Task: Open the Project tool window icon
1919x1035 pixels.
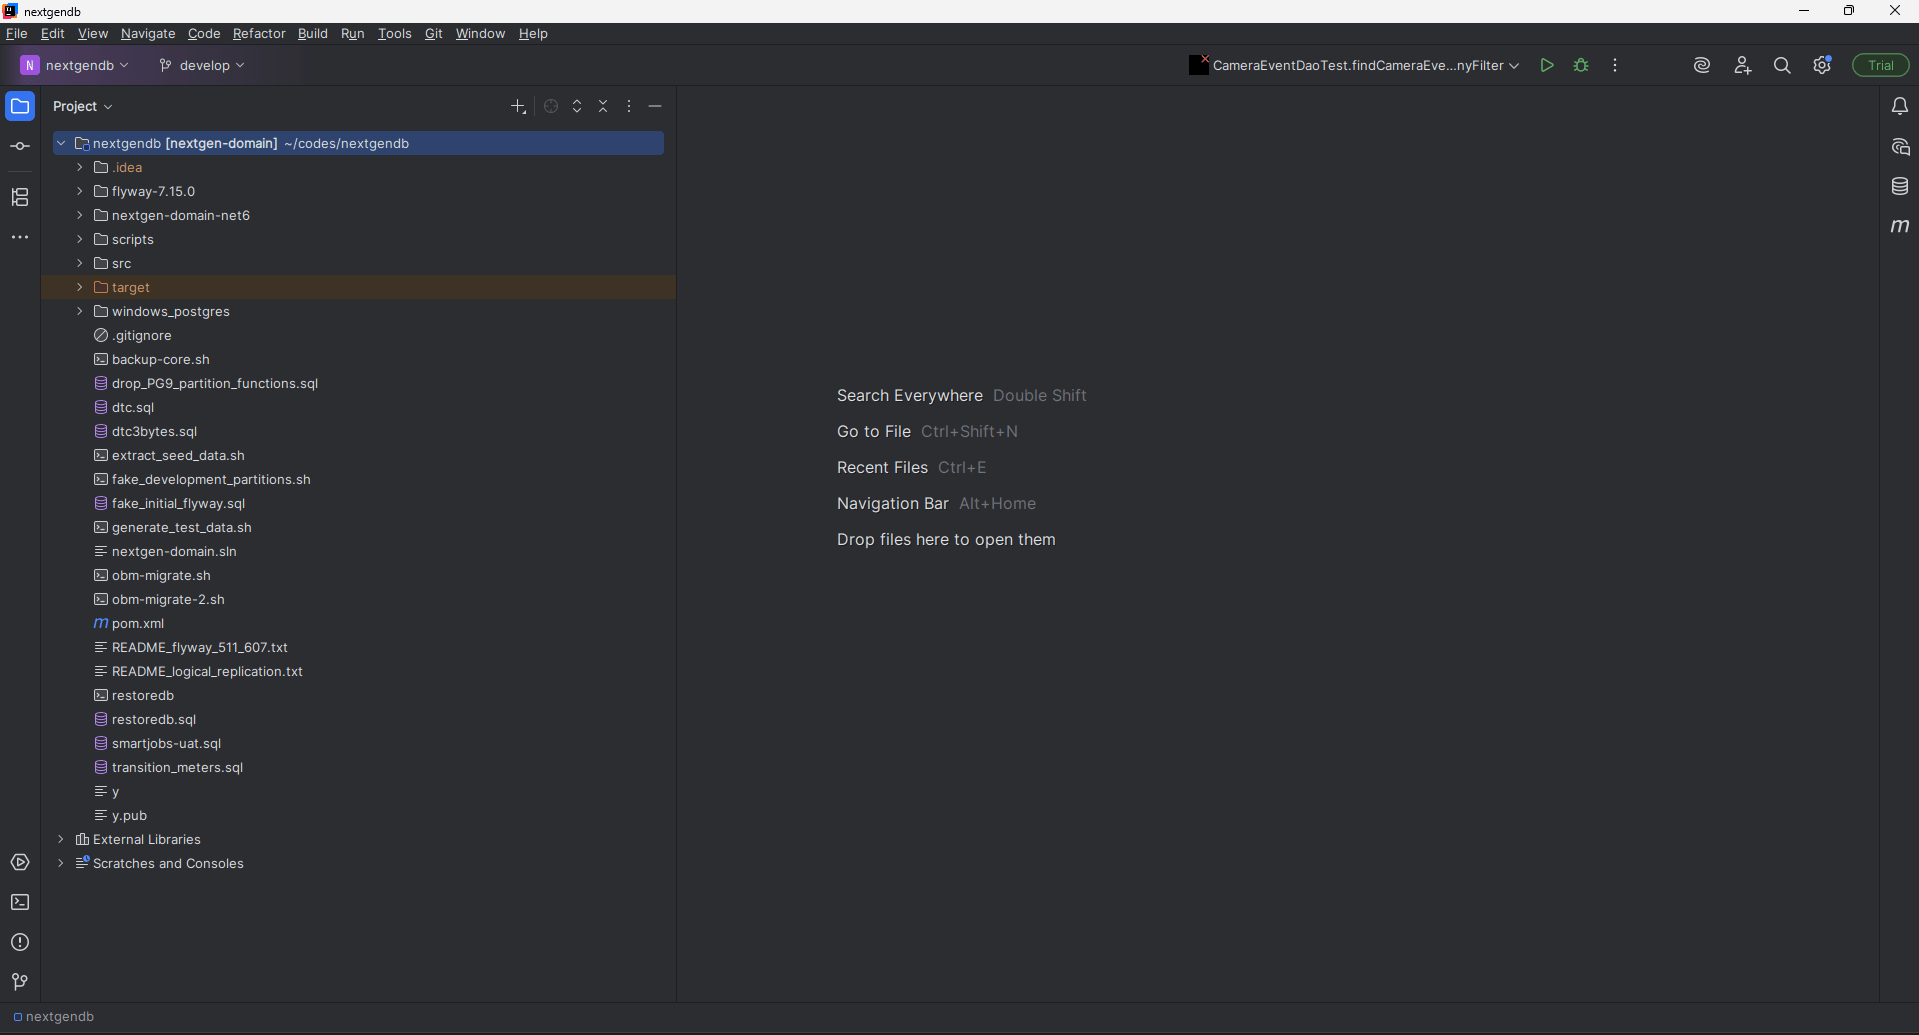Action: tap(20, 106)
